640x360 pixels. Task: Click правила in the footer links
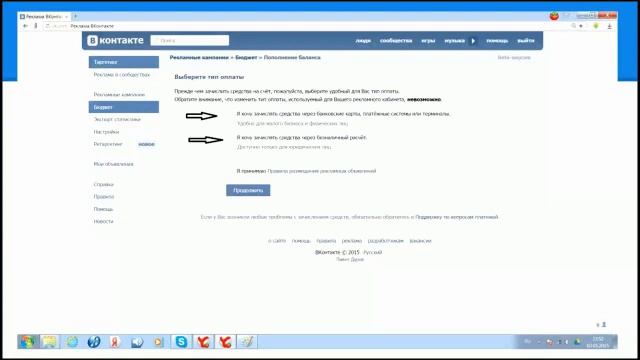click(x=326, y=241)
